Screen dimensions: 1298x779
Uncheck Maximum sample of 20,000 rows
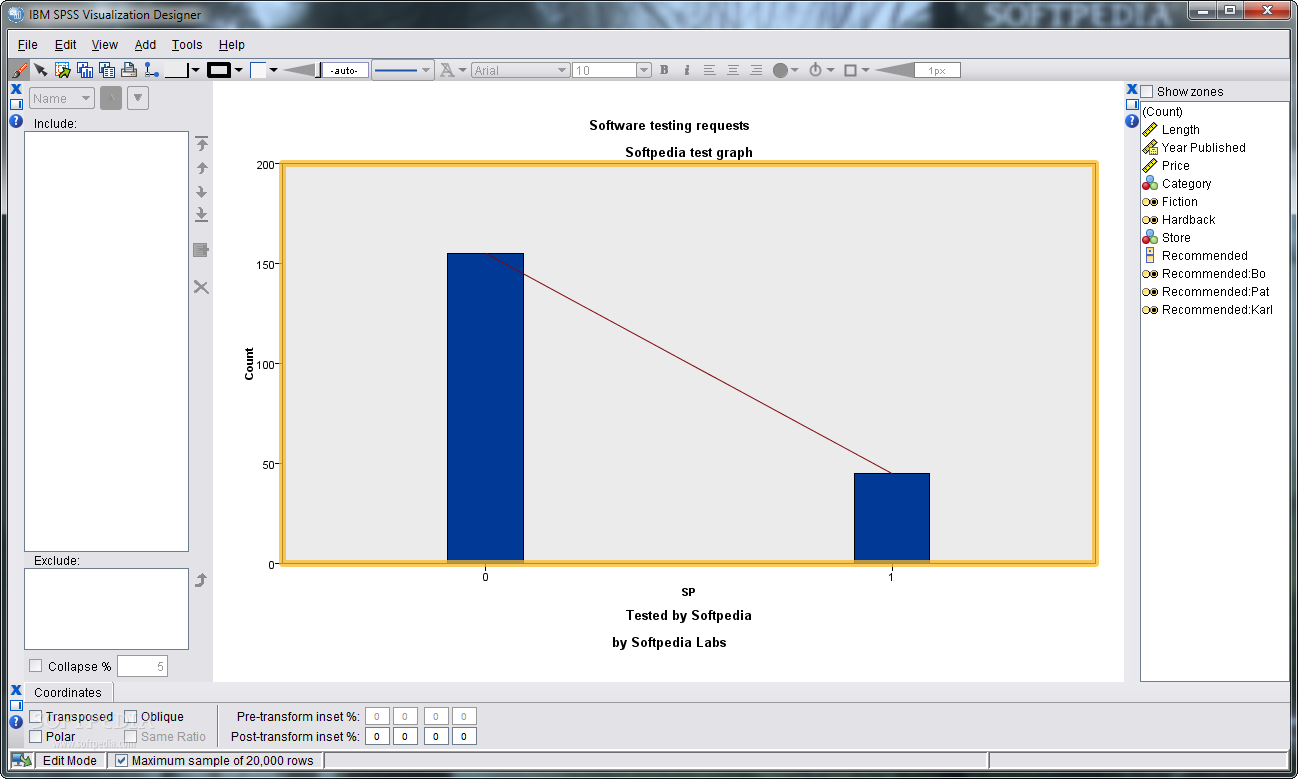pyautogui.click(x=122, y=760)
